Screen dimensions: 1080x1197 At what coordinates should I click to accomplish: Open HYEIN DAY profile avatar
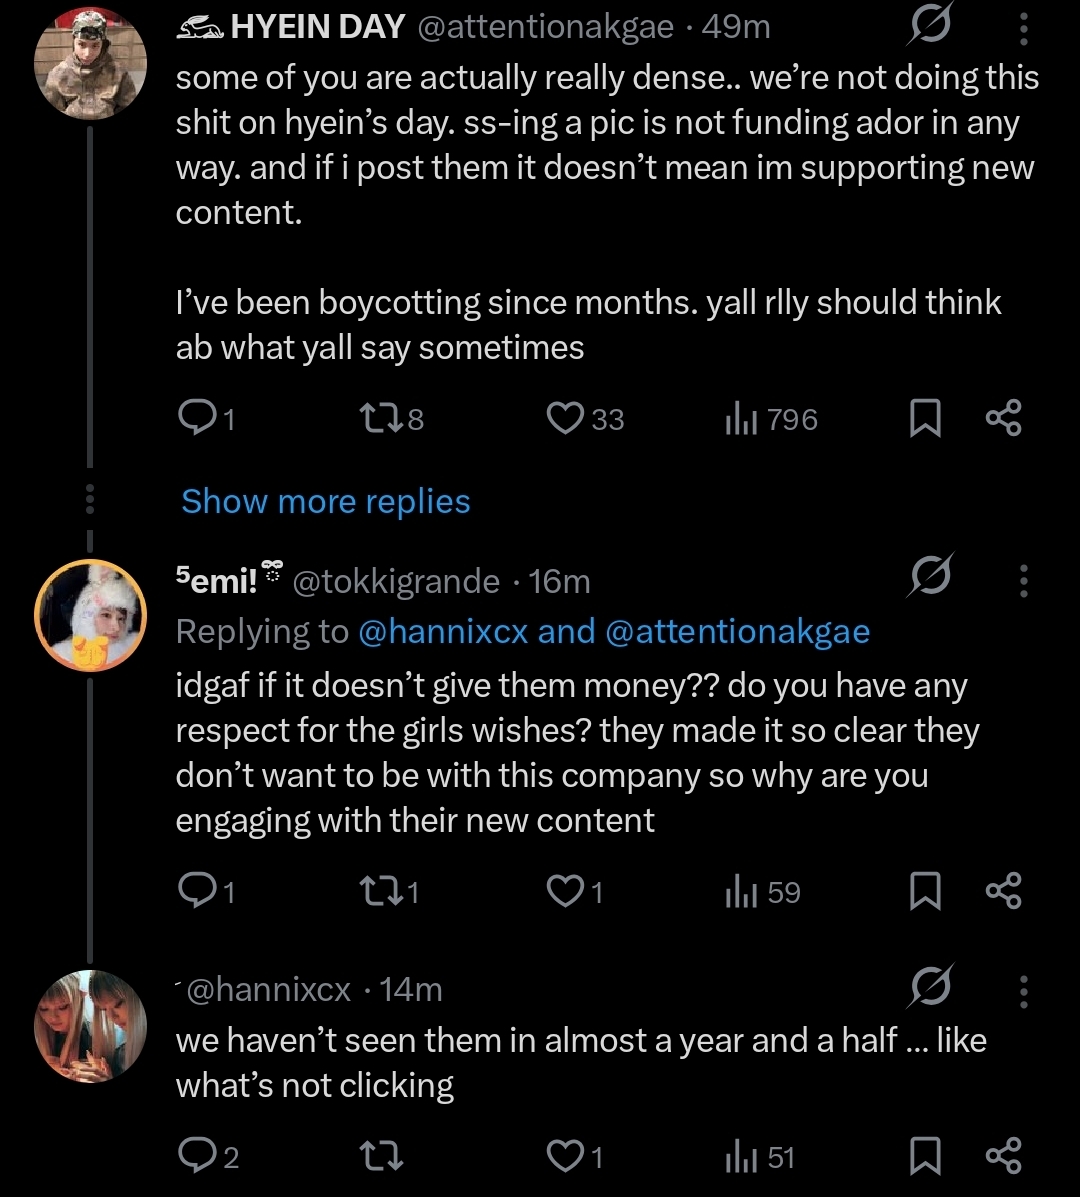(90, 62)
